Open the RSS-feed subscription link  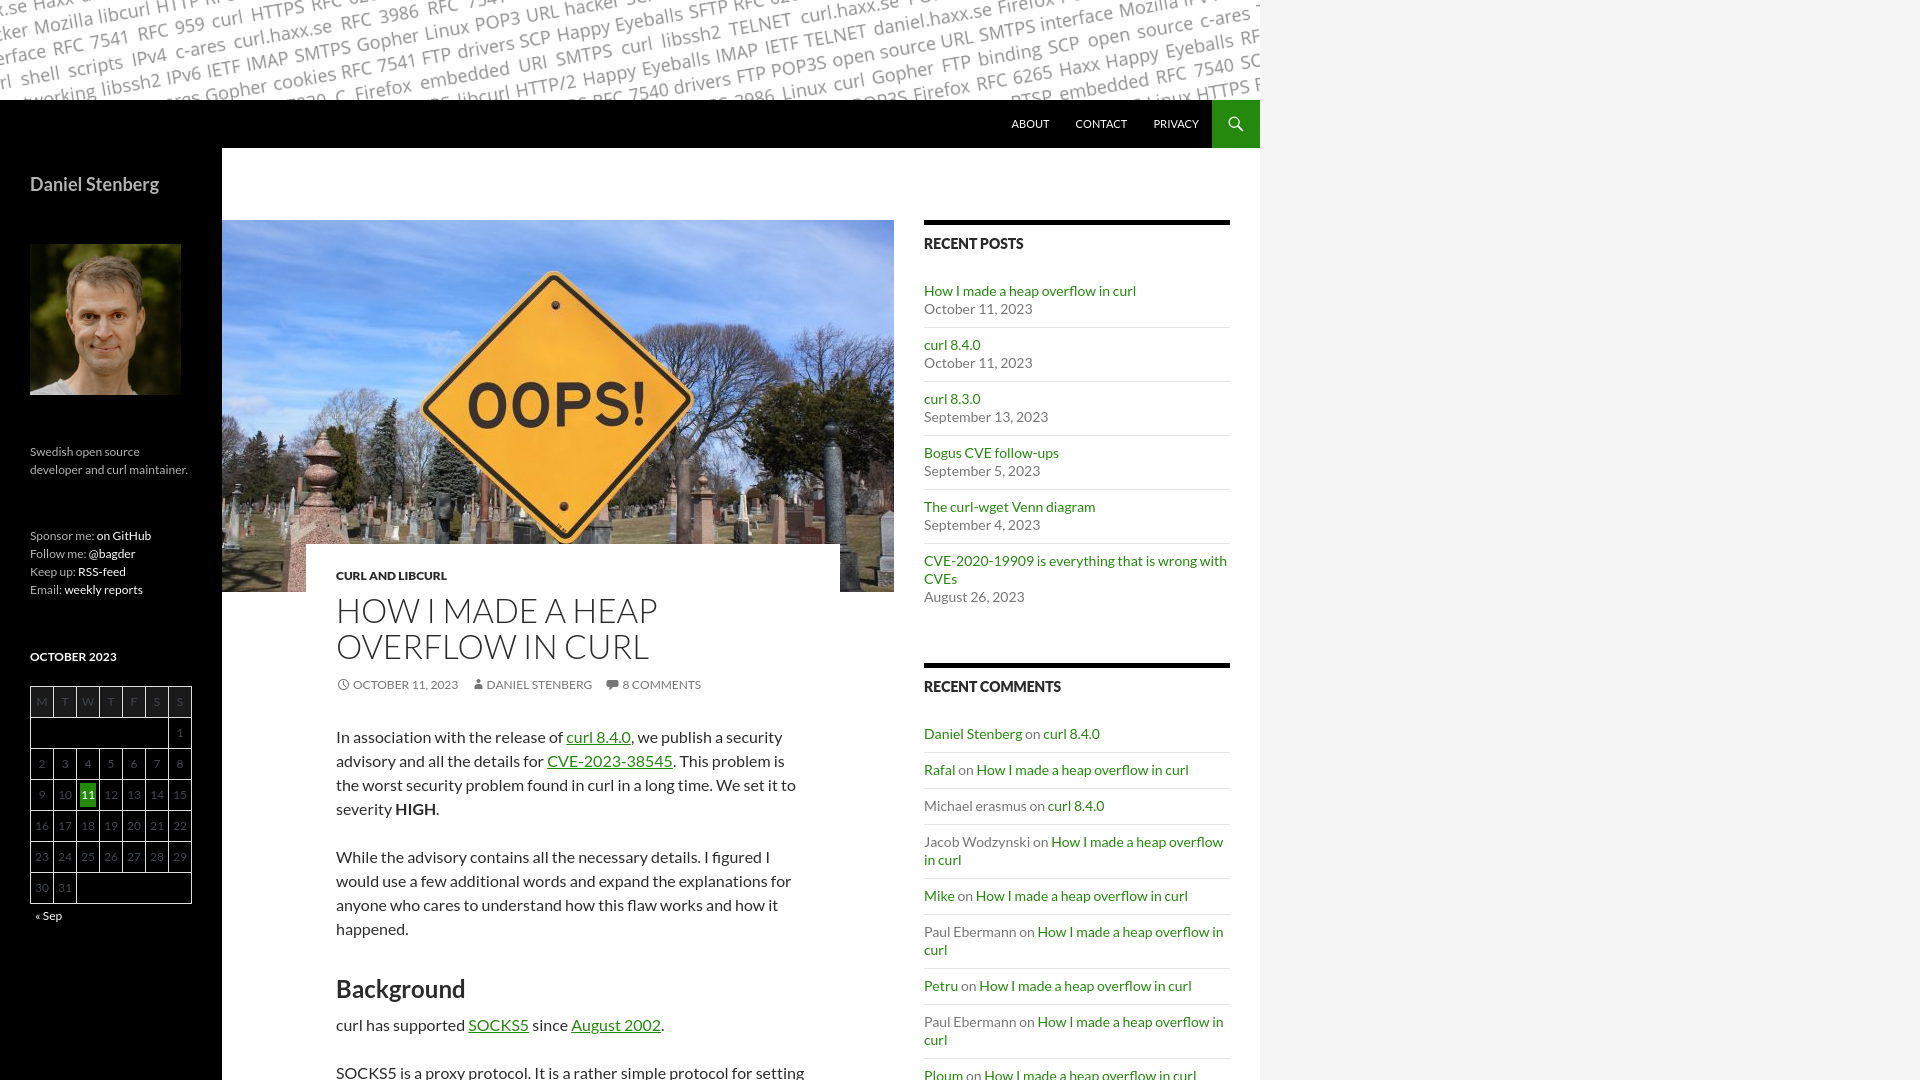(x=102, y=571)
